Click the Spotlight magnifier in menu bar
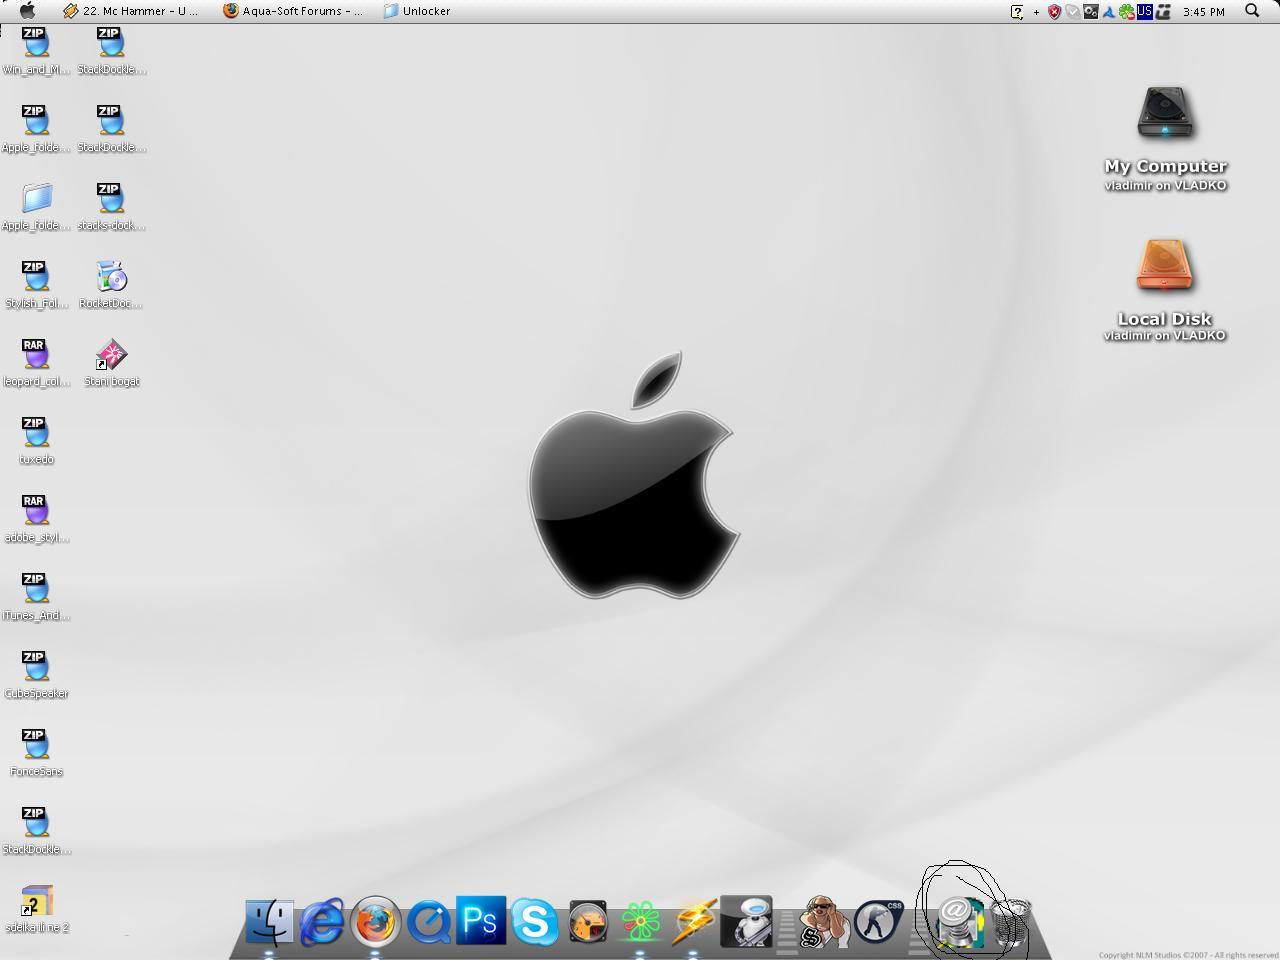The image size is (1280, 960). coord(1251,11)
